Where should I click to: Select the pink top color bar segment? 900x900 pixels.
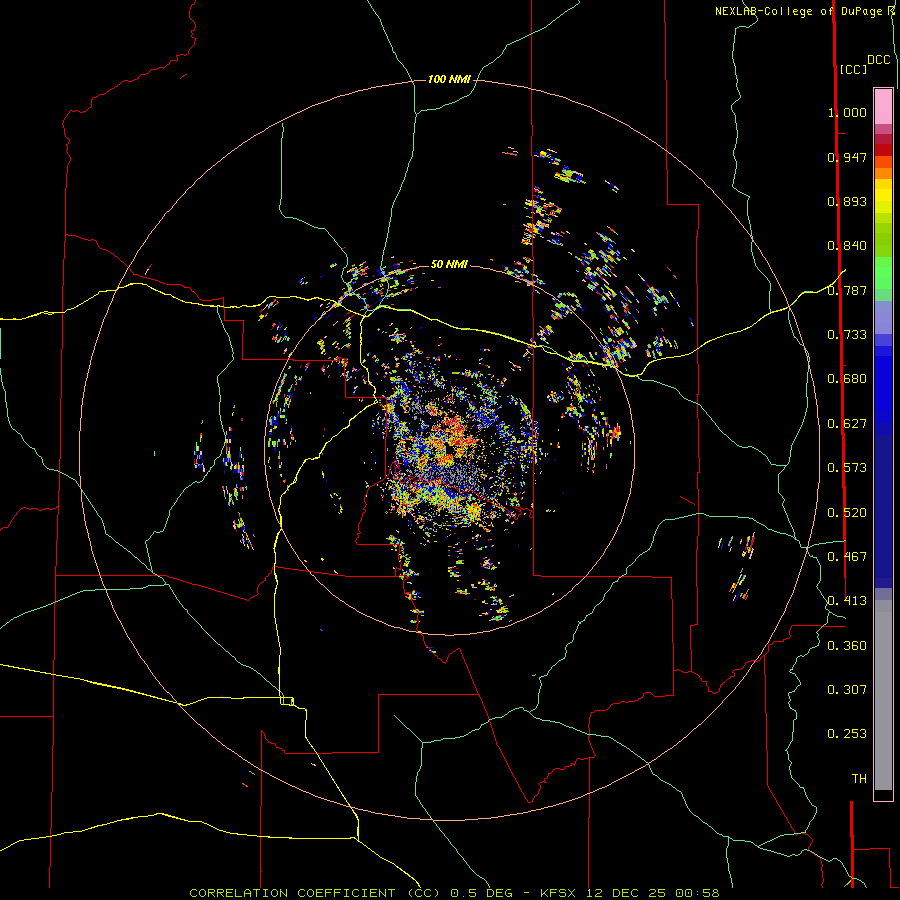(883, 106)
